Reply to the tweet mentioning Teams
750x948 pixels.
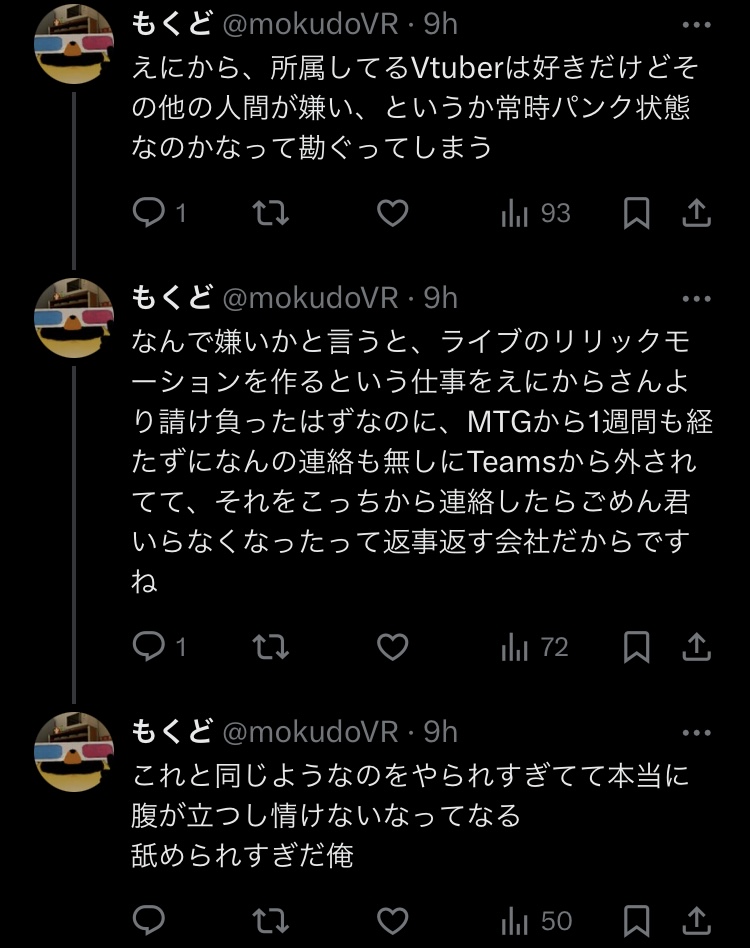point(149,648)
